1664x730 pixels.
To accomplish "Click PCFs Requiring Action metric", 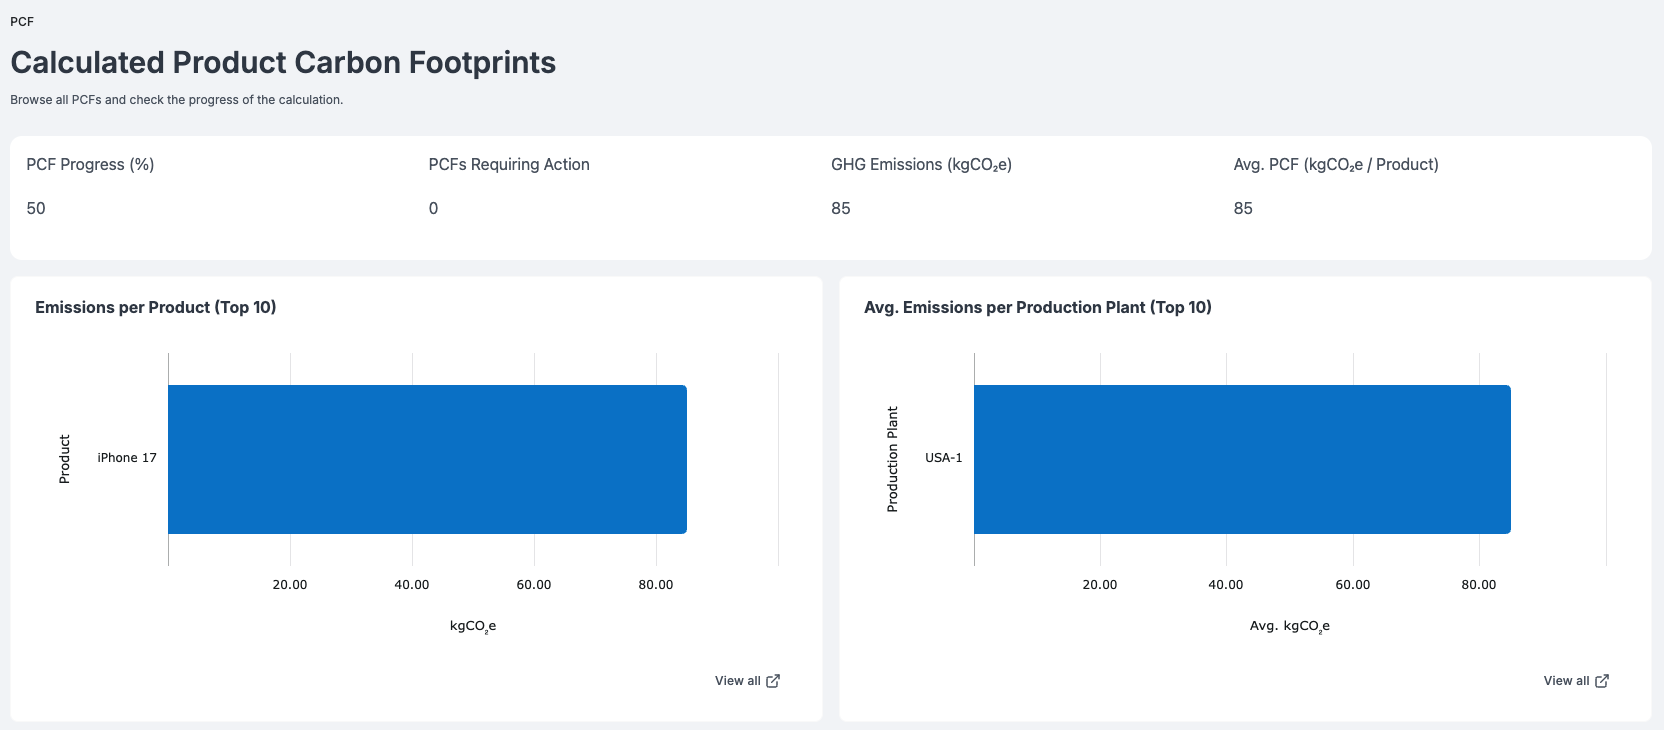I will (509, 165).
